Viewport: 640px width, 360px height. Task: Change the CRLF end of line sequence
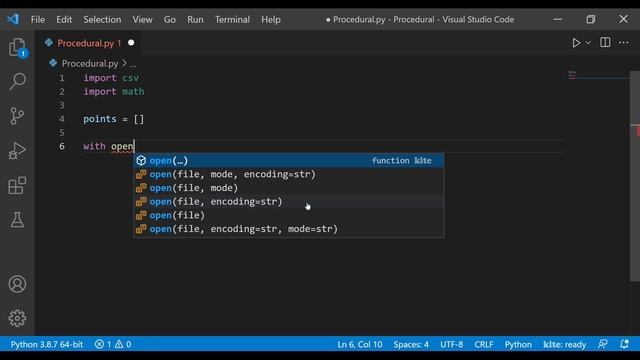[x=484, y=344]
